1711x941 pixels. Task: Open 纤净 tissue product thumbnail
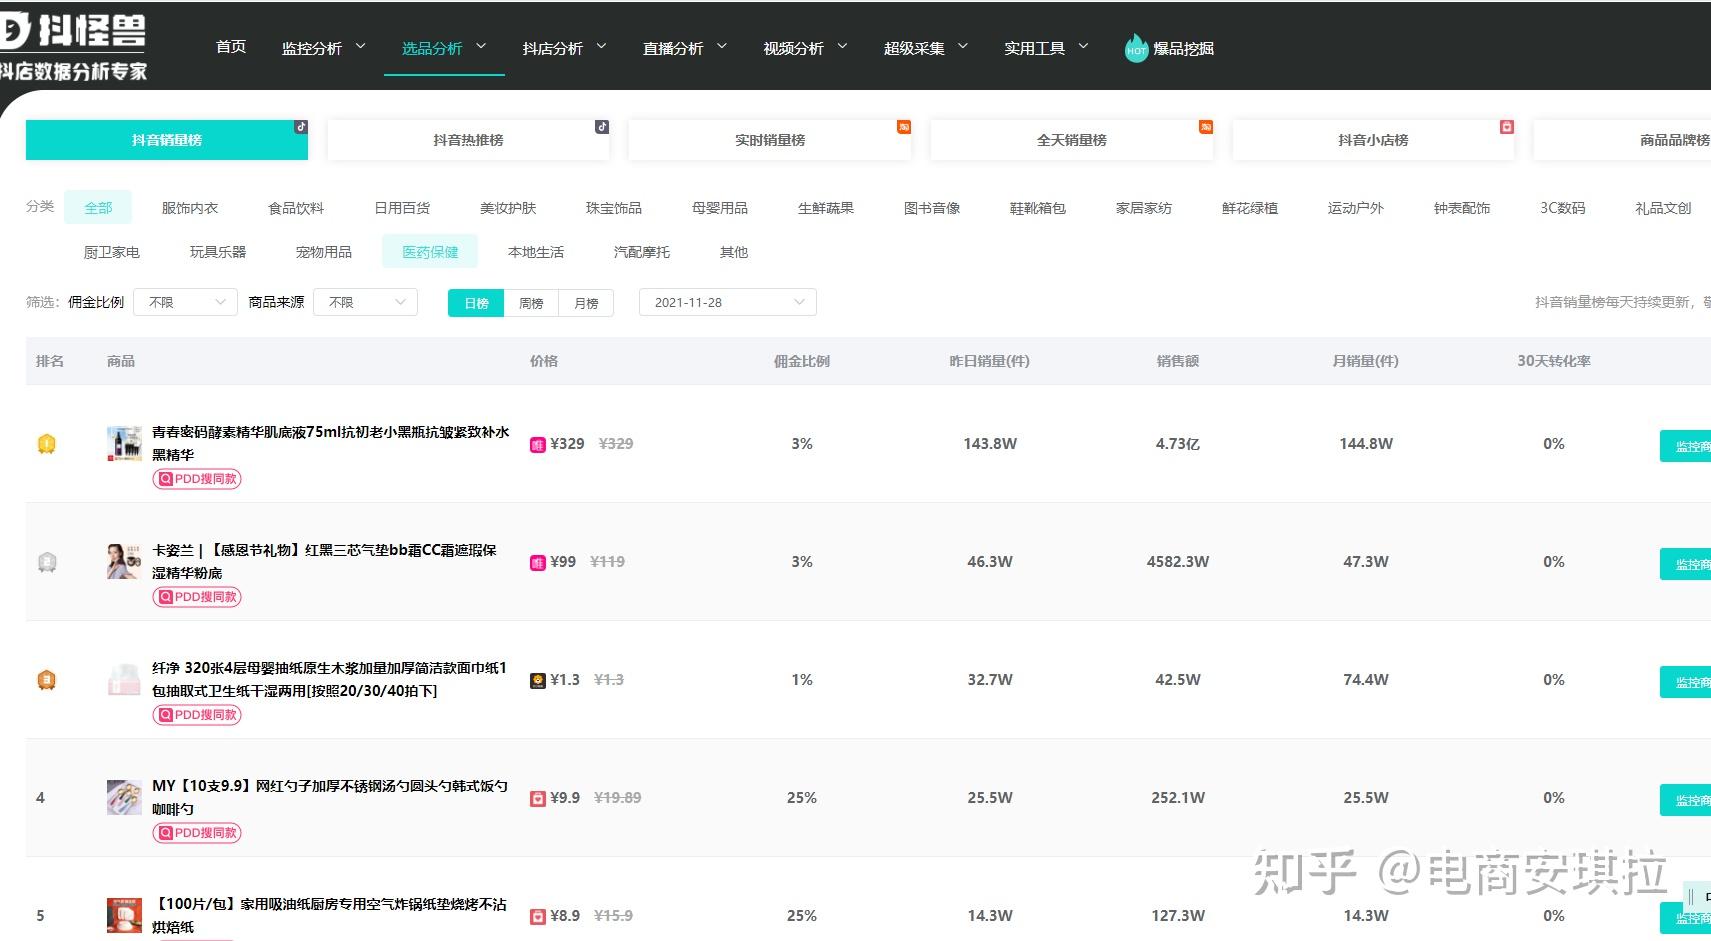click(124, 680)
